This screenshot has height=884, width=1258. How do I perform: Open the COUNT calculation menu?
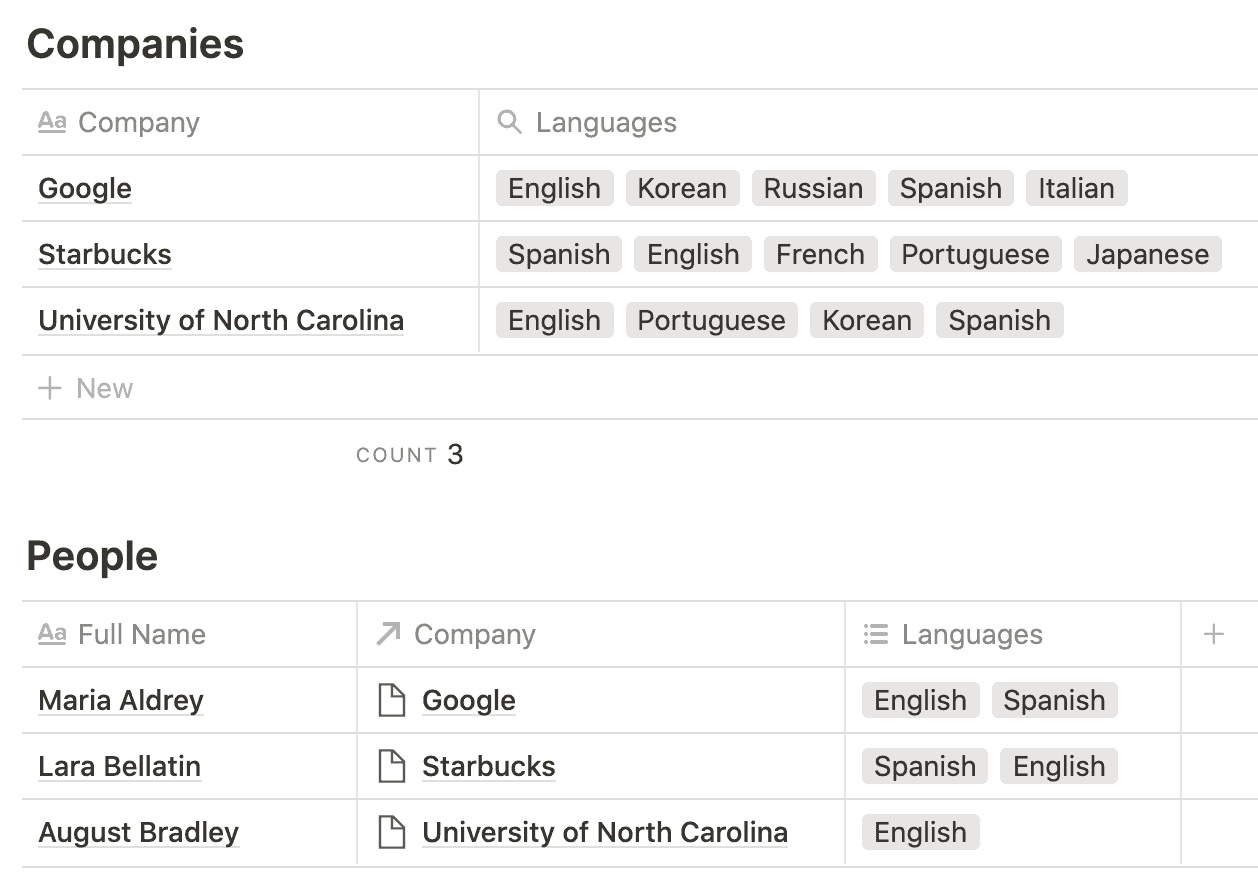409,455
